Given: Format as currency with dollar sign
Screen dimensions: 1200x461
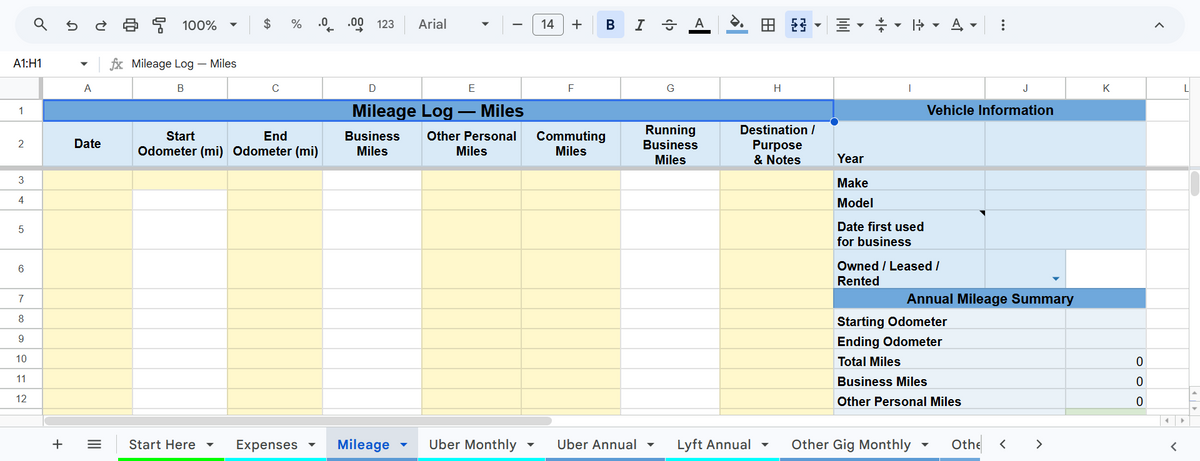Looking at the screenshot, I should pos(267,24).
